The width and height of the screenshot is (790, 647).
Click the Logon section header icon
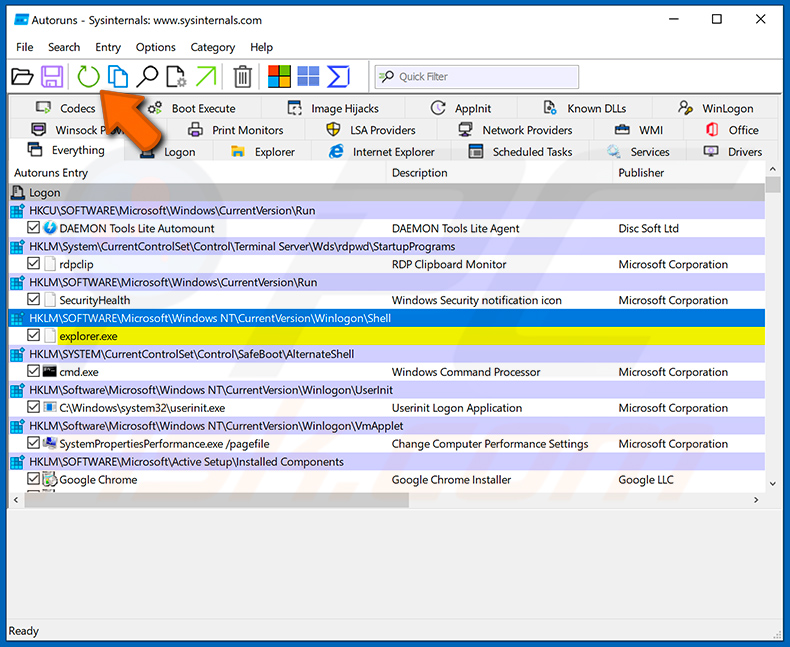pos(18,192)
